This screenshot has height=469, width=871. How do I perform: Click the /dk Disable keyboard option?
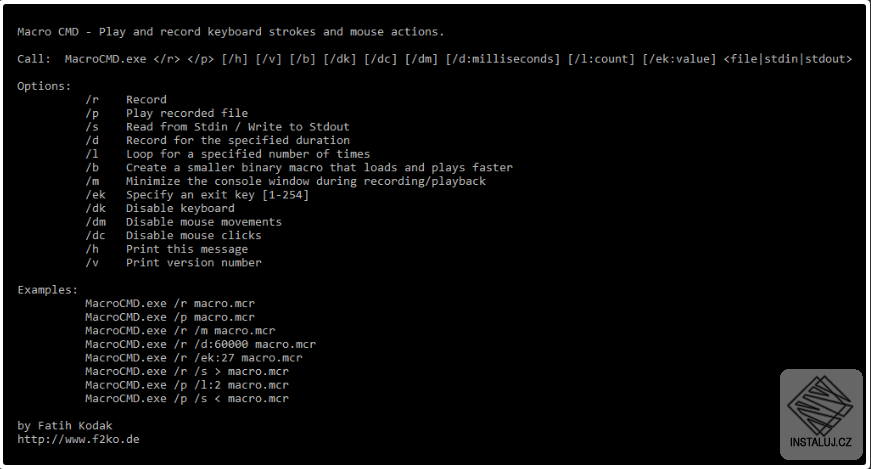pyautogui.click(x=160, y=208)
